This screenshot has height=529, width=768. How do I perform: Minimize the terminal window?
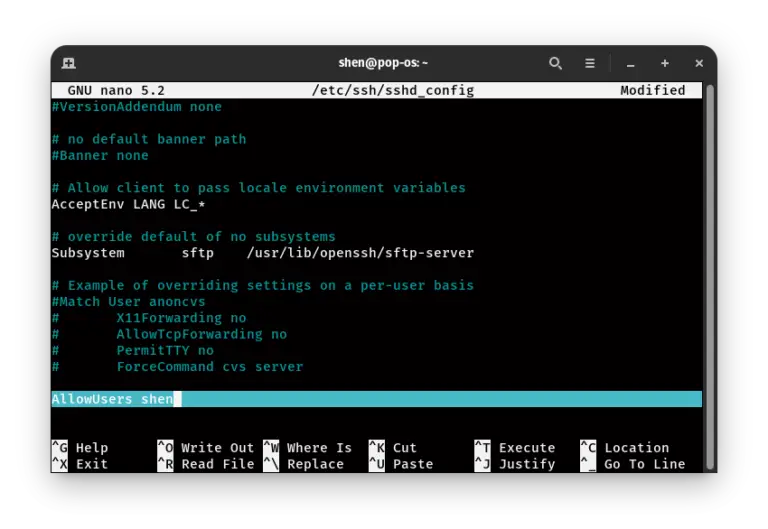(630, 64)
